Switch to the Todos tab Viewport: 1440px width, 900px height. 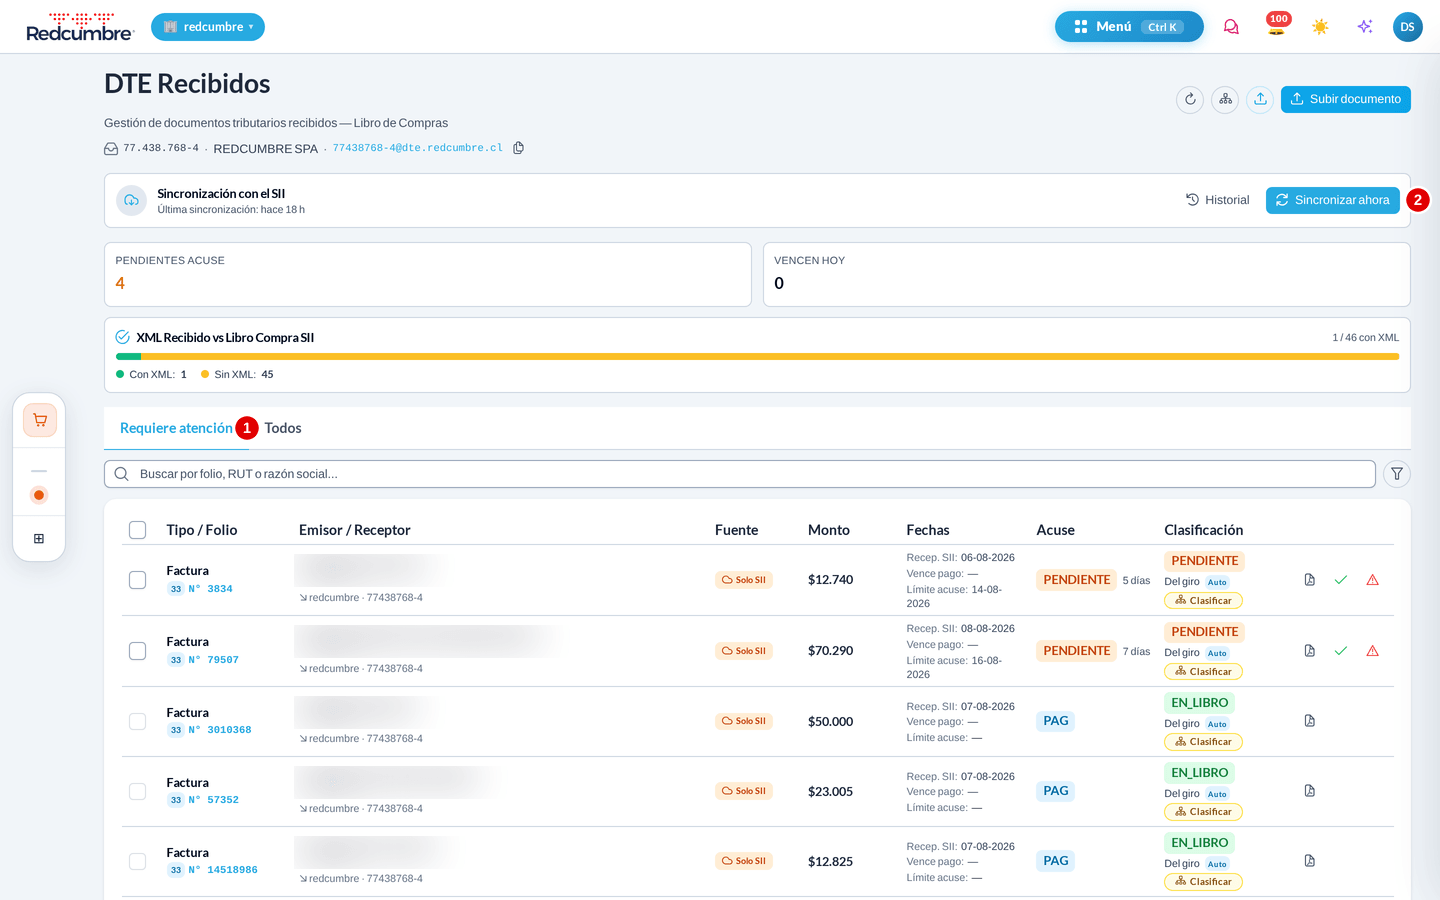click(283, 428)
